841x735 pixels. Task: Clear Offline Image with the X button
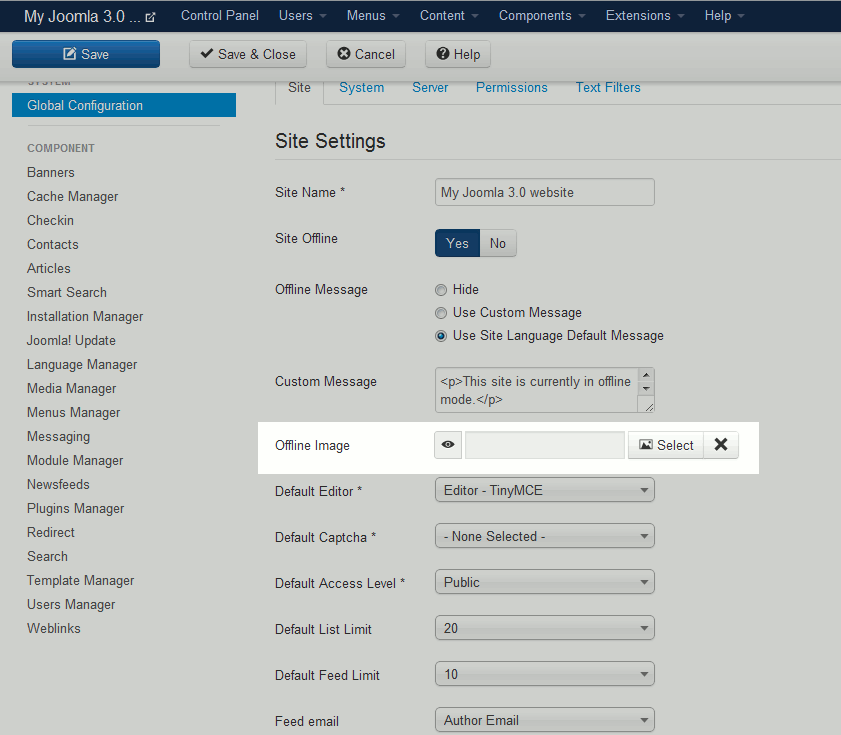click(721, 445)
